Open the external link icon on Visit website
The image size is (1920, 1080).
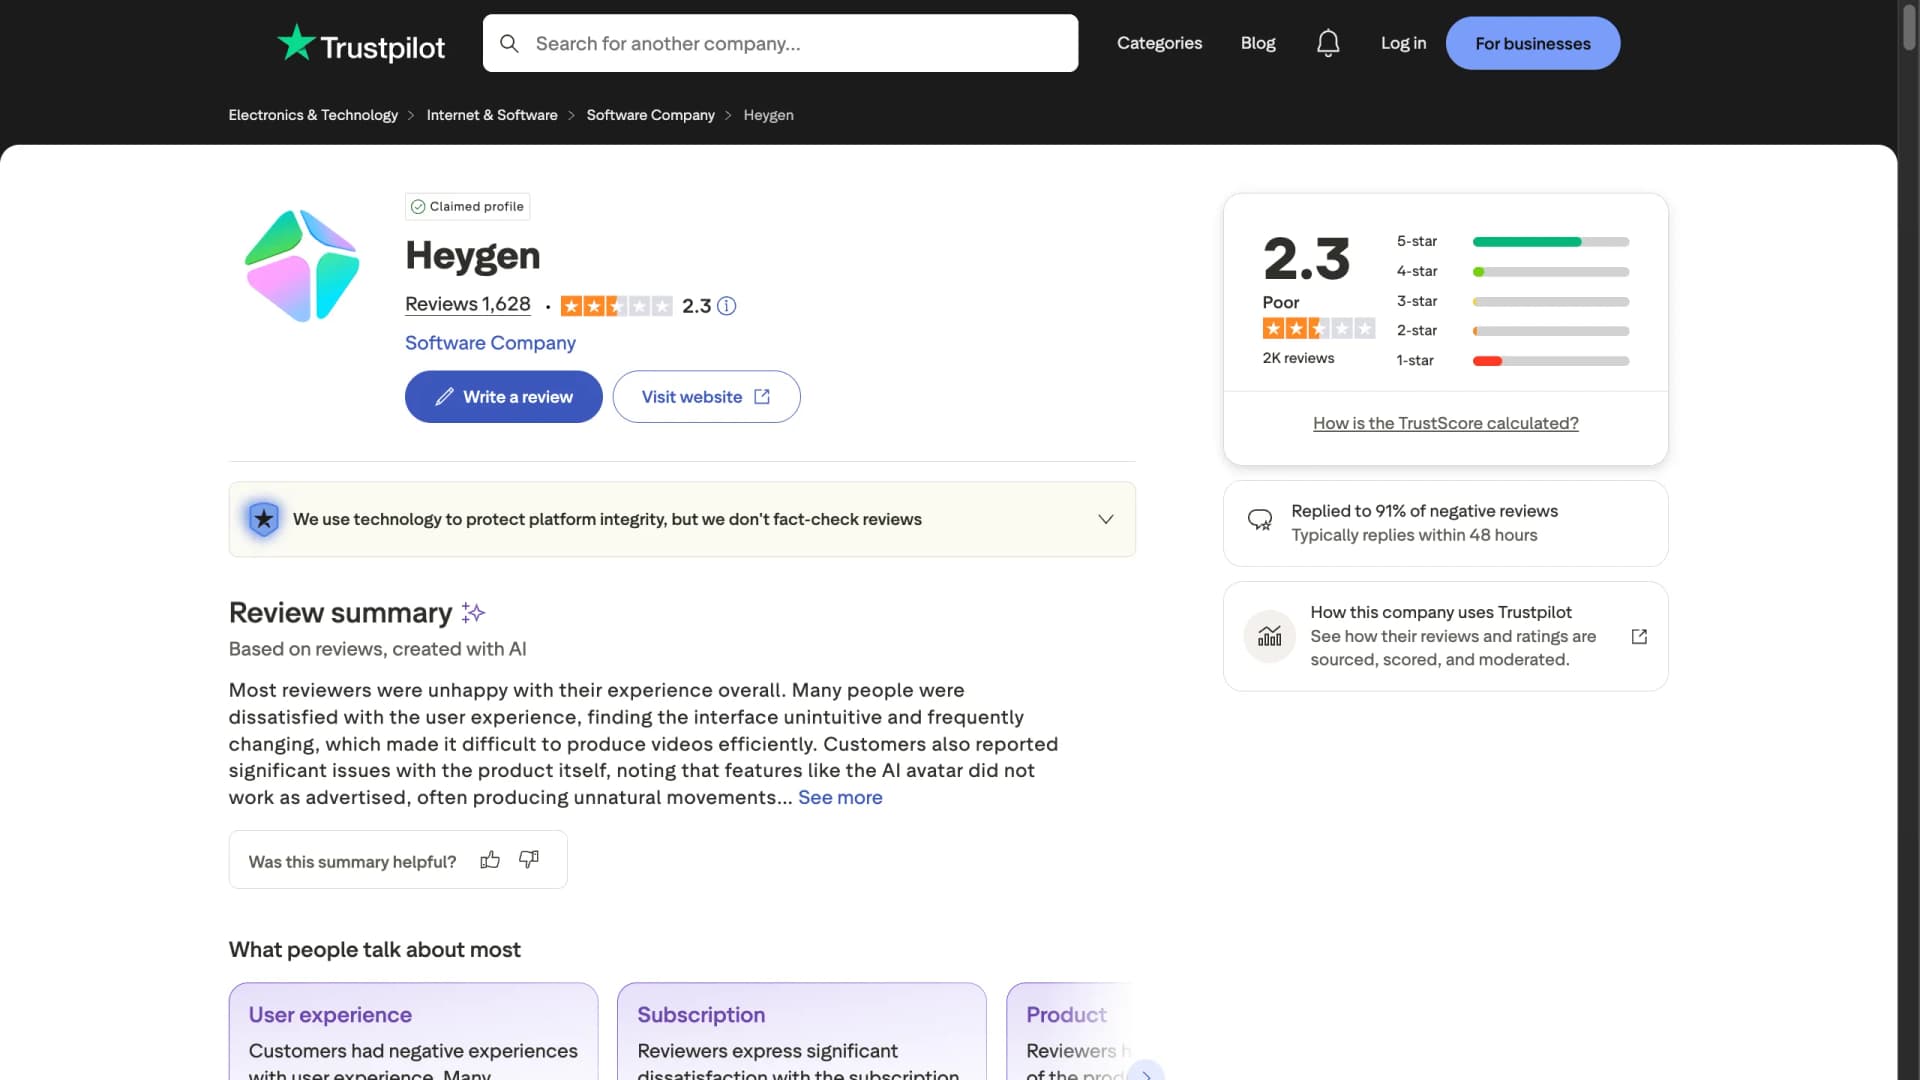coord(761,396)
